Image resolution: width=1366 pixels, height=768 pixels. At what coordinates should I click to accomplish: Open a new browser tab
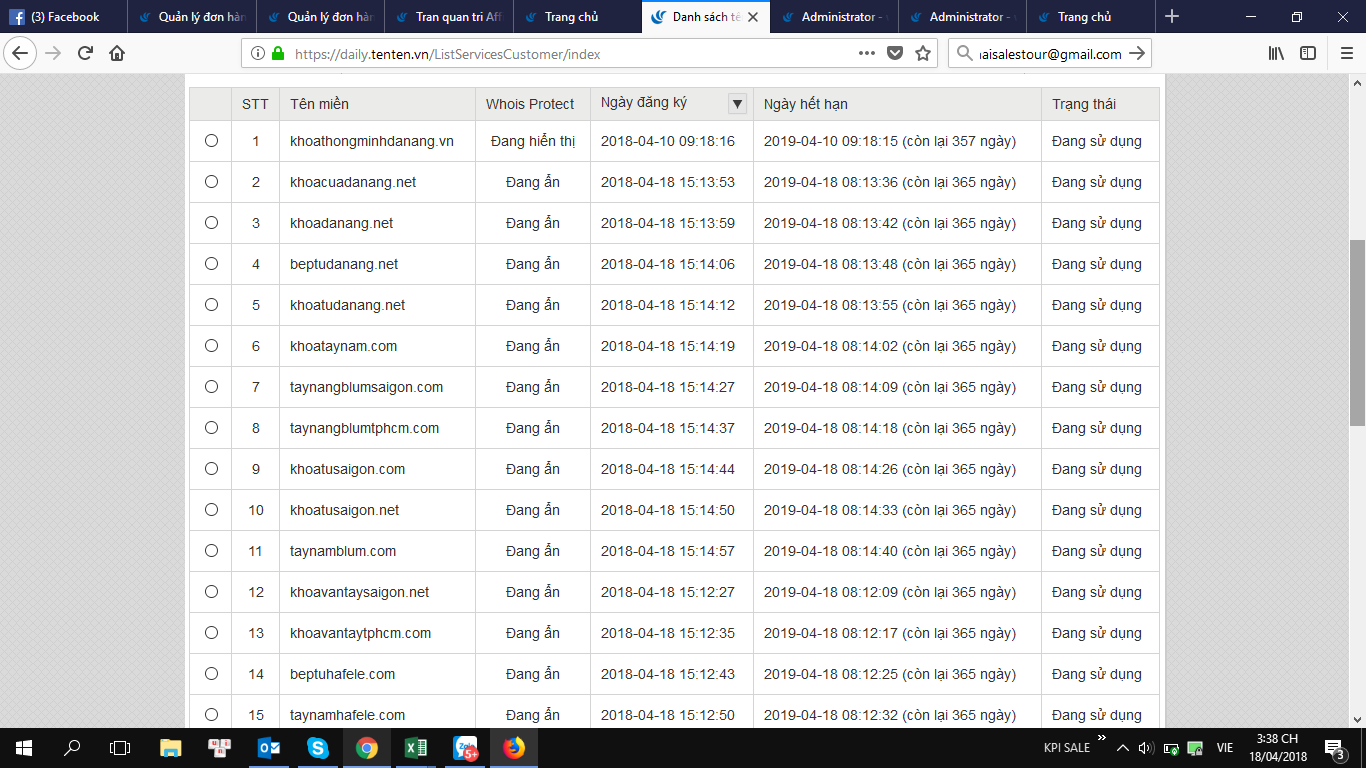click(1172, 17)
